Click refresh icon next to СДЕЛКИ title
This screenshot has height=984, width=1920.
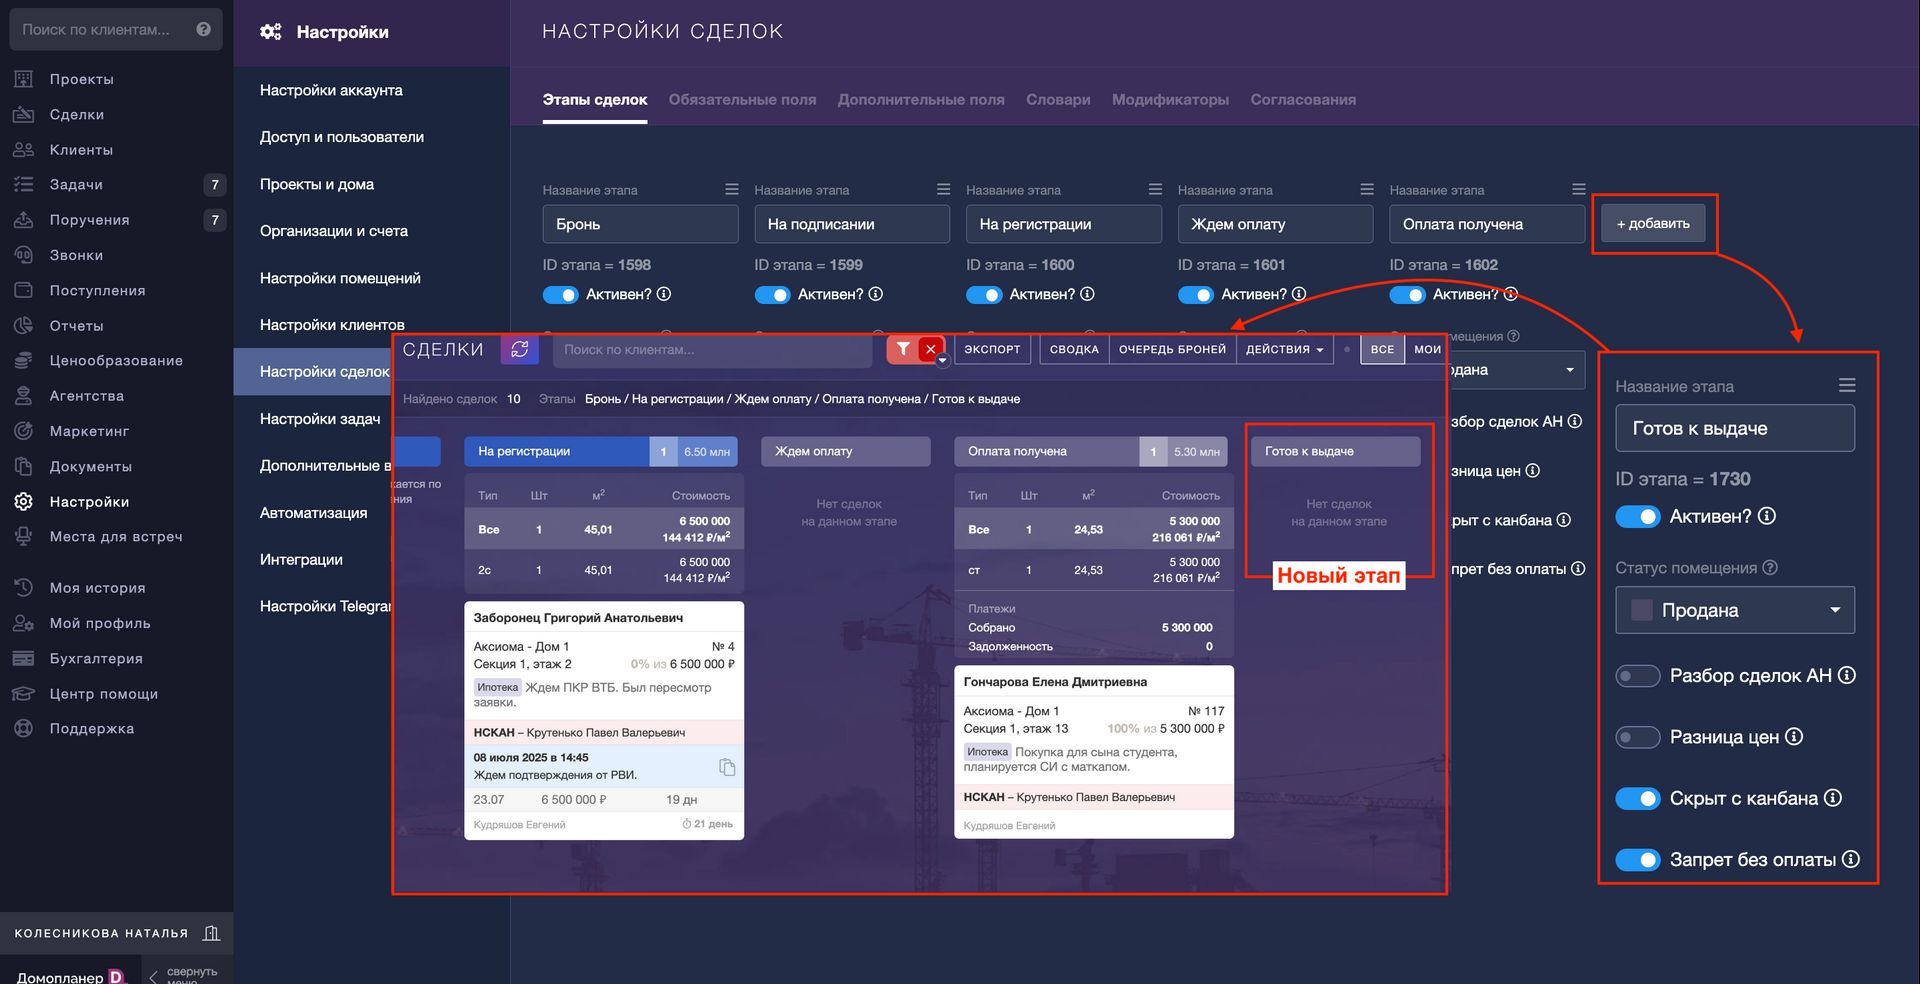pos(520,349)
